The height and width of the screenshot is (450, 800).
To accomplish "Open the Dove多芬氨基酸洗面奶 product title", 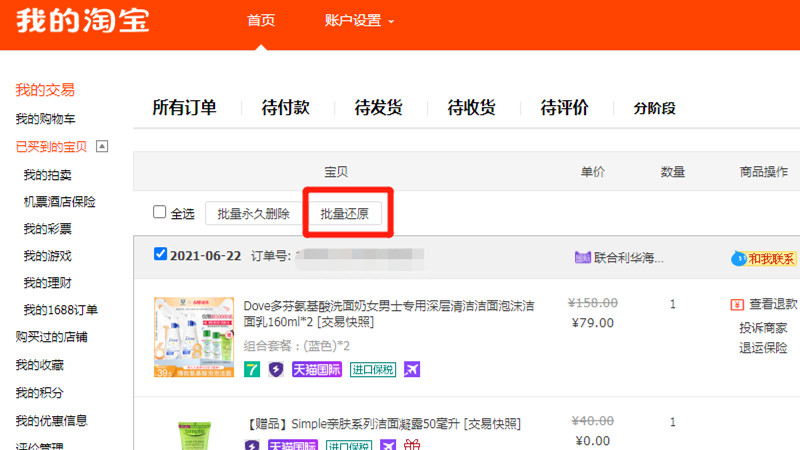I will pyautogui.click(x=389, y=314).
